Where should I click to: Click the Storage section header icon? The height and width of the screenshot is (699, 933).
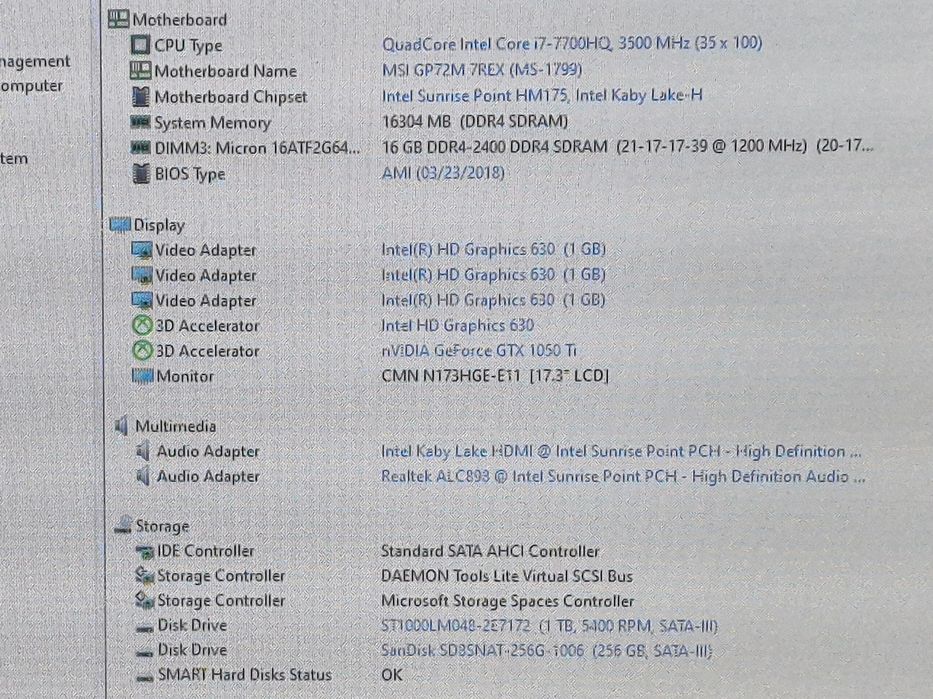(123, 525)
